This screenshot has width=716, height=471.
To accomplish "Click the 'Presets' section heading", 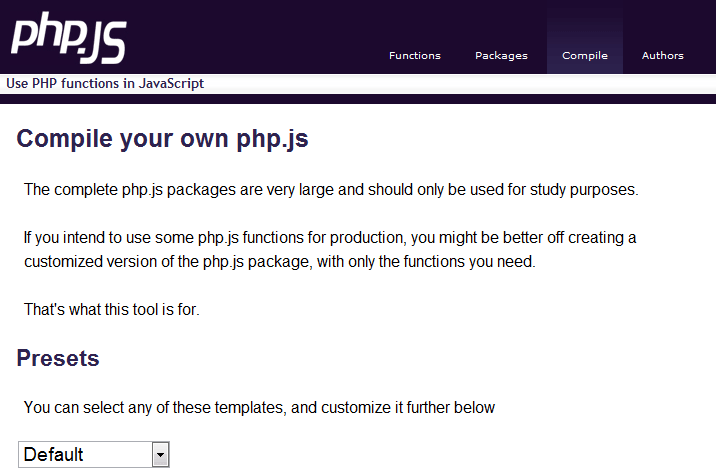I will [x=58, y=358].
